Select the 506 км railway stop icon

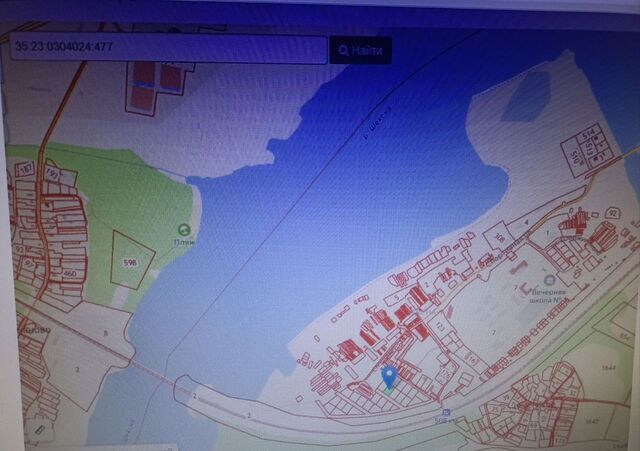[x=446, y=412]
